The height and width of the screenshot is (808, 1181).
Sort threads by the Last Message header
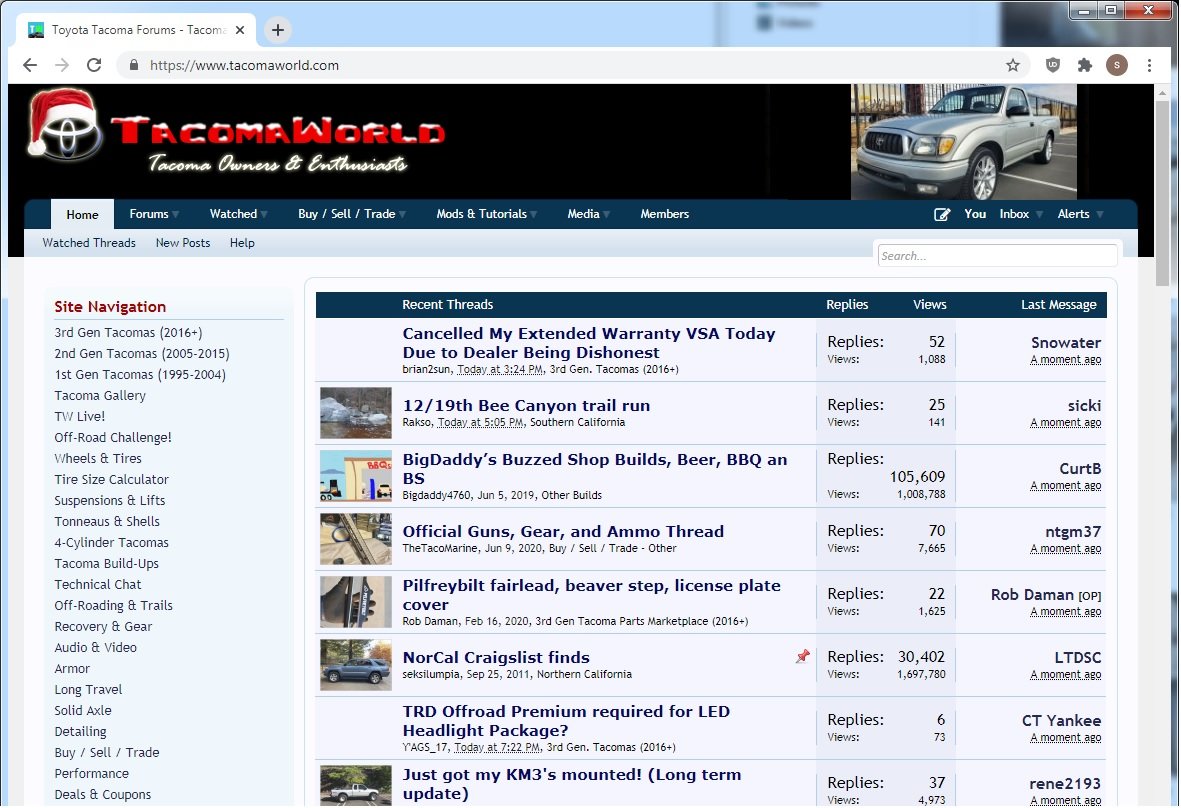1059,304
